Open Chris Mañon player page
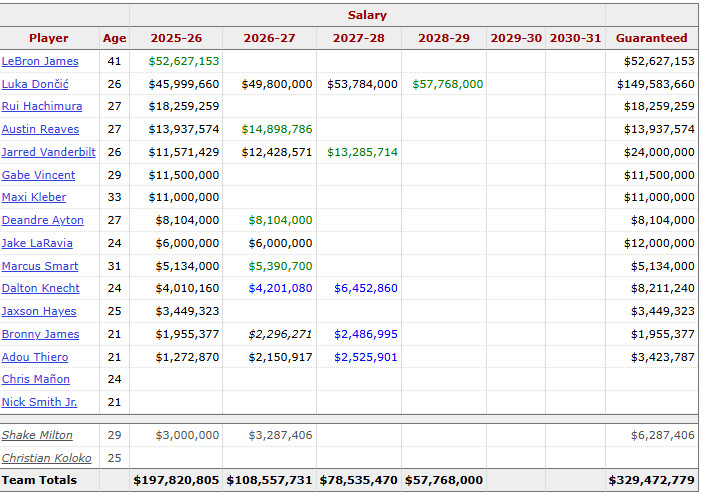Screen dimensions: 701x495 (36, 379)
